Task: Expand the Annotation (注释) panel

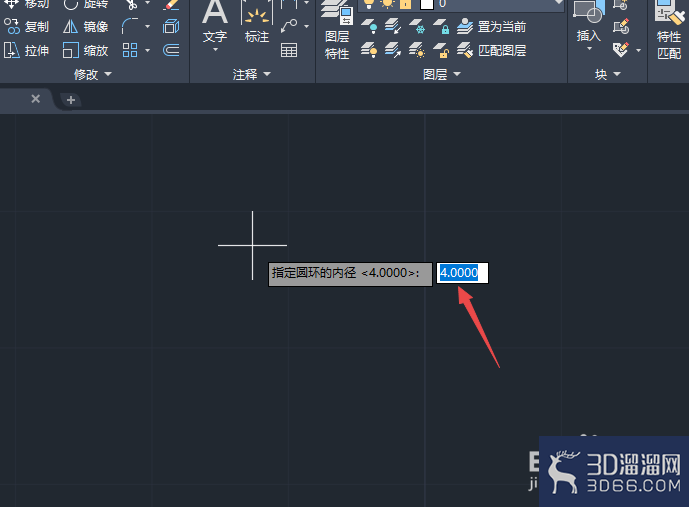Action: pos(252,74)
